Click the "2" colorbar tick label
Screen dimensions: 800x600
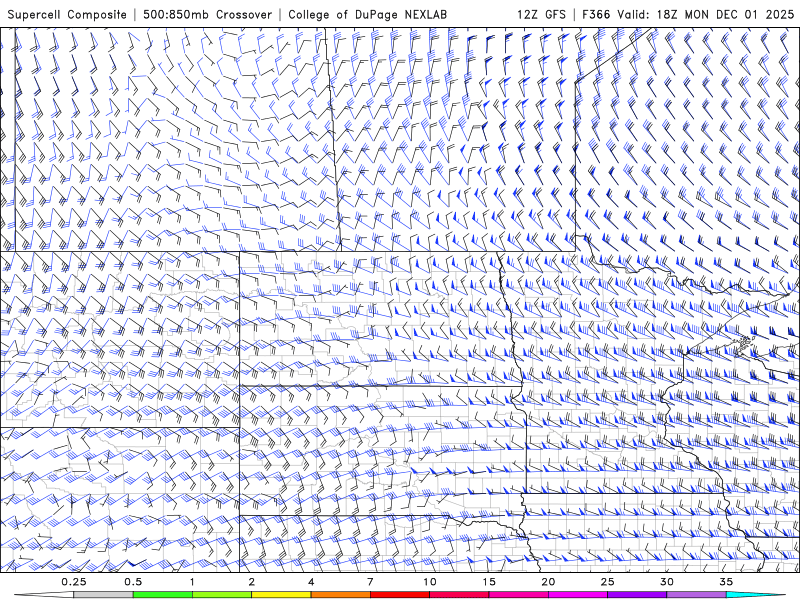pyautogui.click(x=252, y=582)
